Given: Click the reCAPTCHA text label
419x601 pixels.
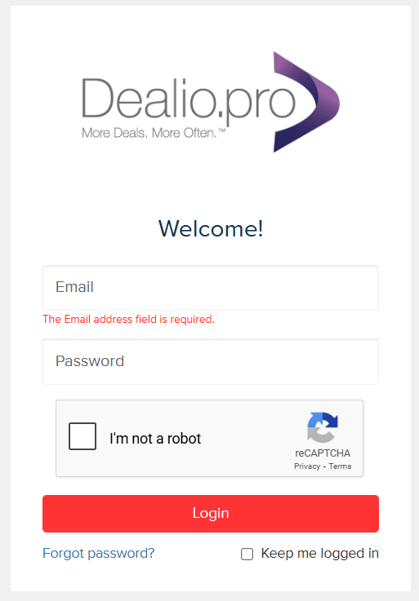Looking at the screenshot, I should (322, 453).
